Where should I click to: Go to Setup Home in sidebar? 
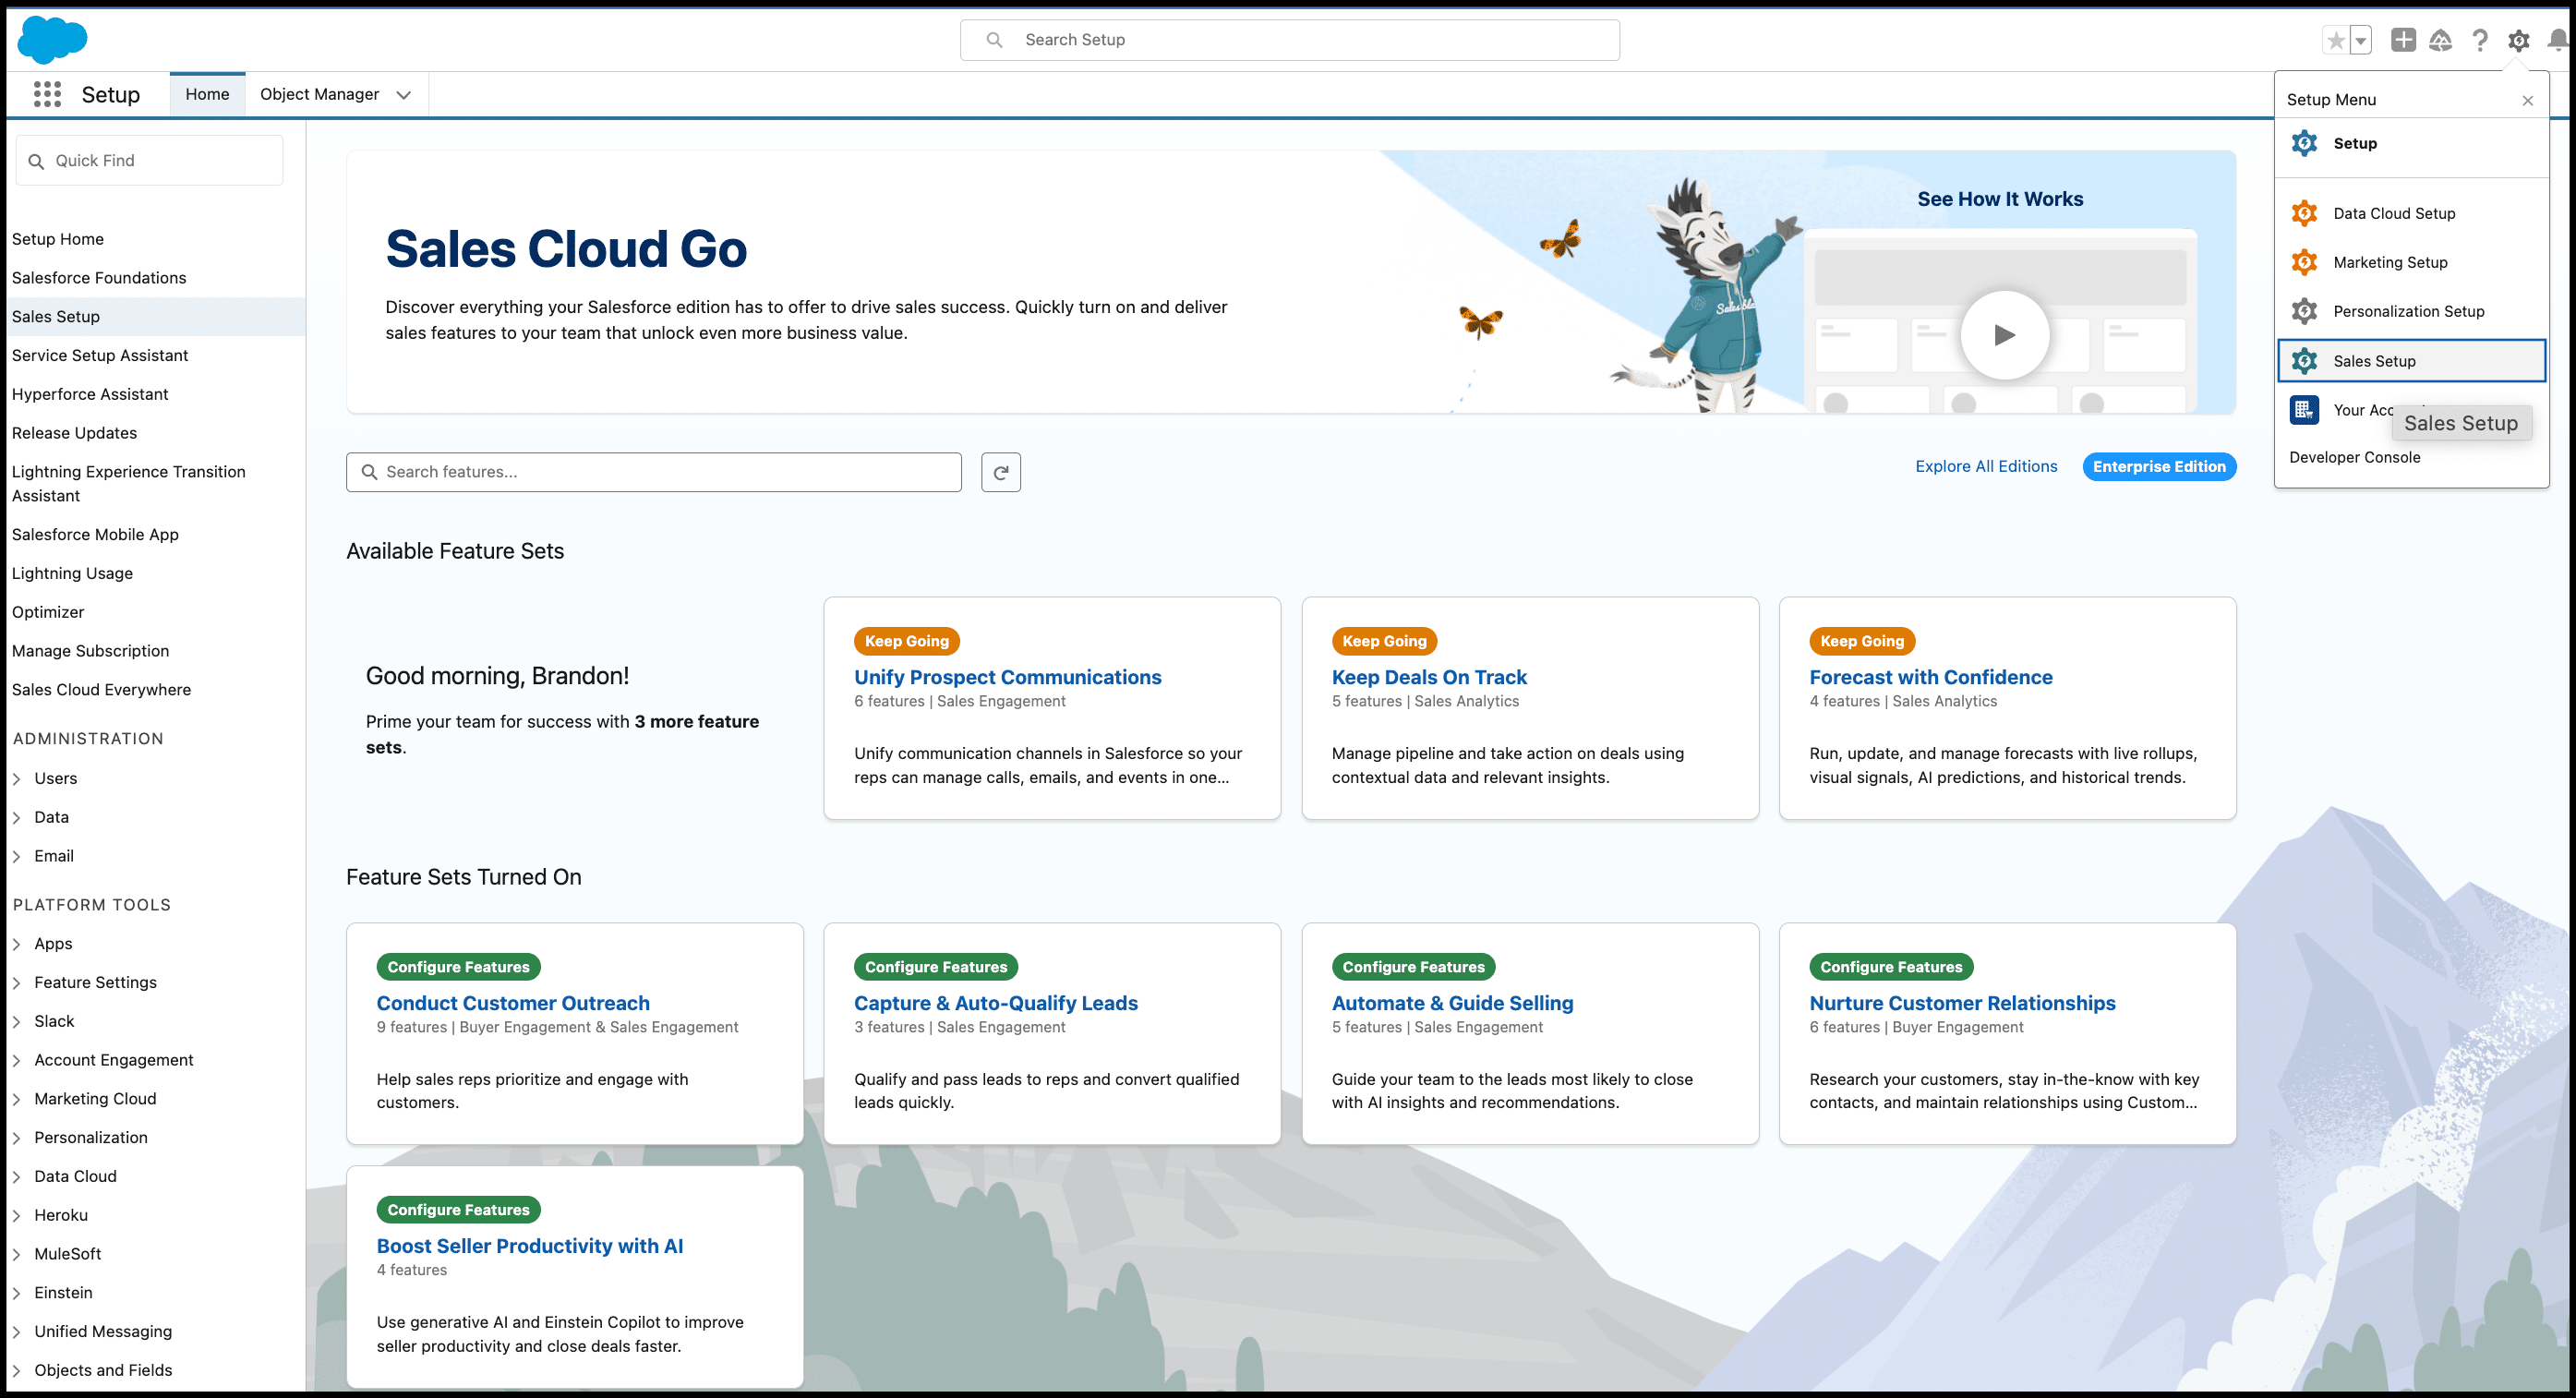click(58, 239)
